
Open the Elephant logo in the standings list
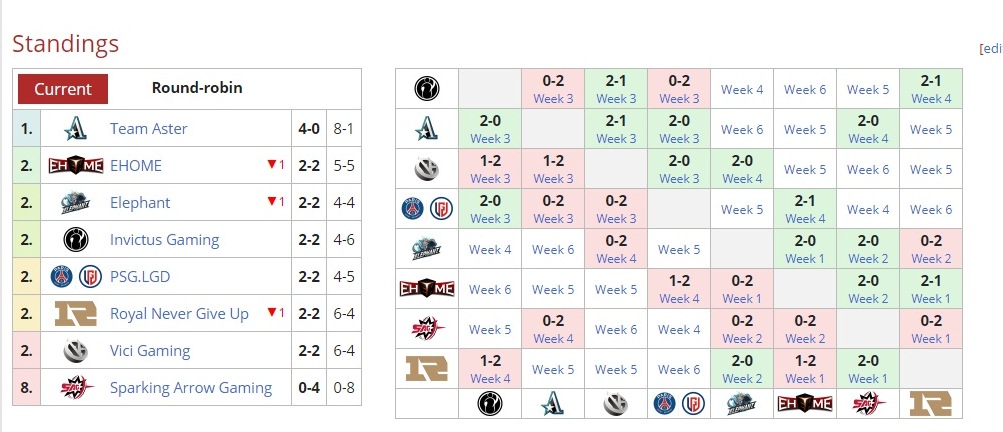coord(76,203)
